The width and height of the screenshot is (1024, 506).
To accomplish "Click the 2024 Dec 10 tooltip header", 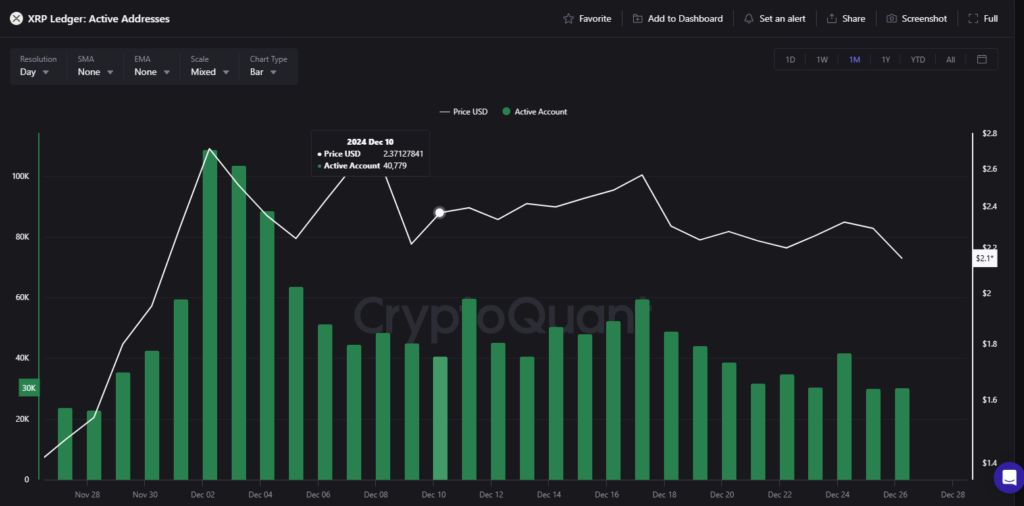I will [370, 141].
